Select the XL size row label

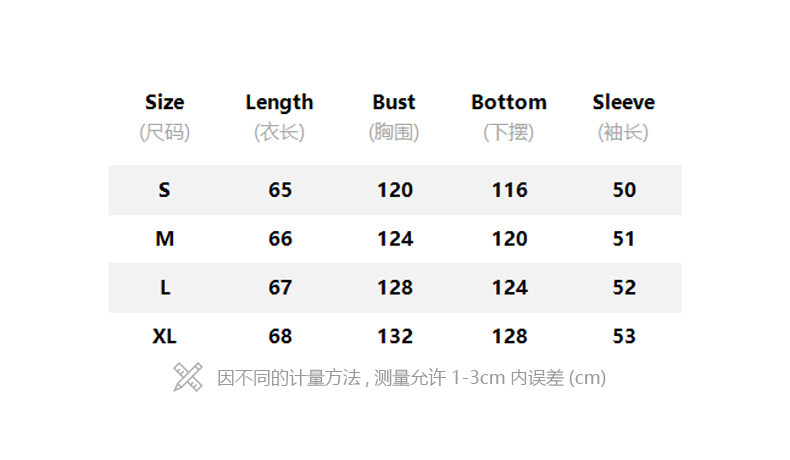[x=165, y=337]
